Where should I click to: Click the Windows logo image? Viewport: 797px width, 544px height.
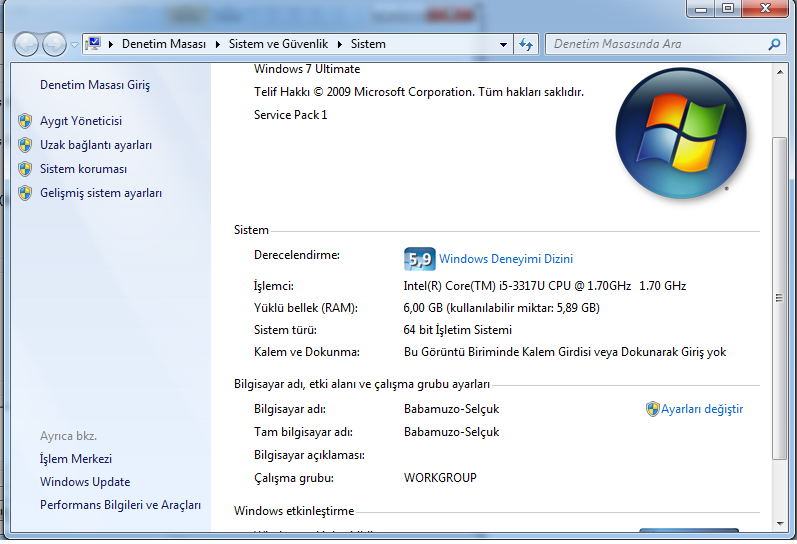pos(681,133)
